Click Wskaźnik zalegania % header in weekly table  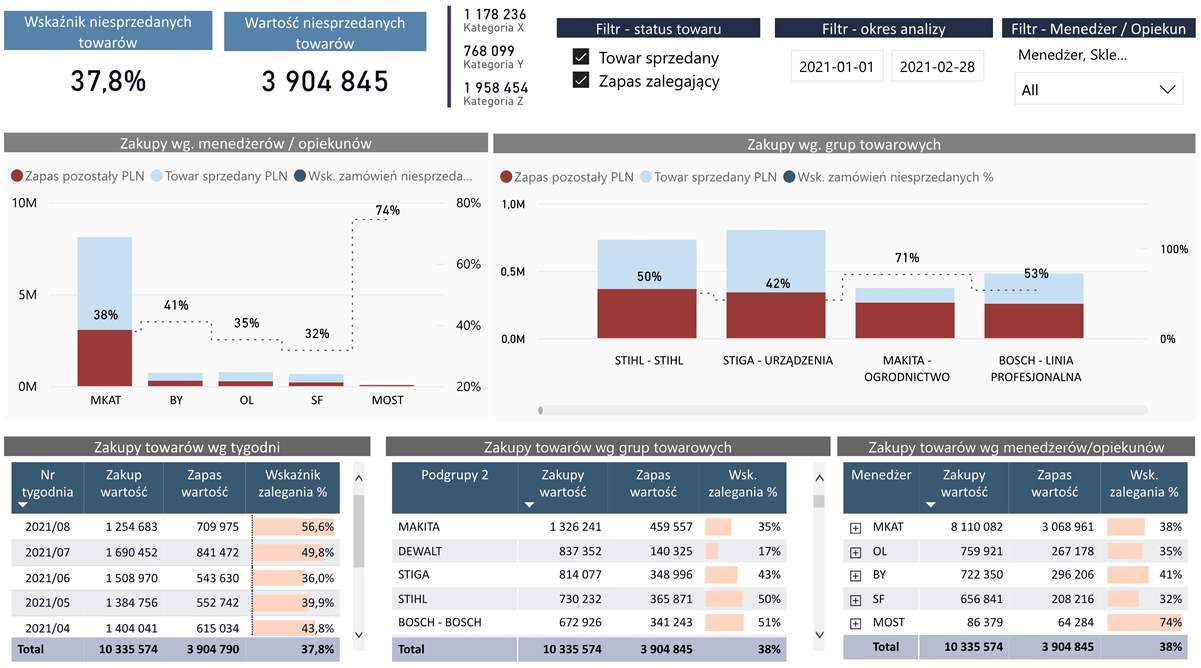tap(293, 484)
